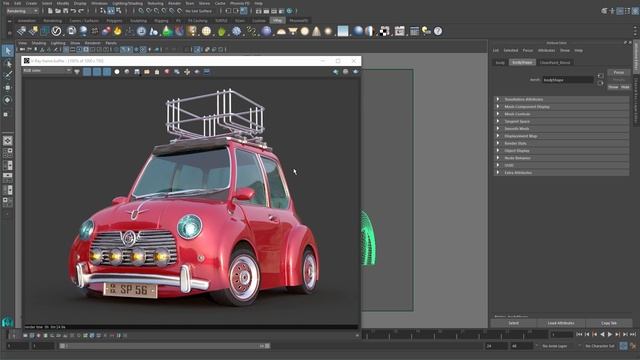Click the clock shelf icon
This screenshot has height=360, width=640.
[x=141, y=31]
